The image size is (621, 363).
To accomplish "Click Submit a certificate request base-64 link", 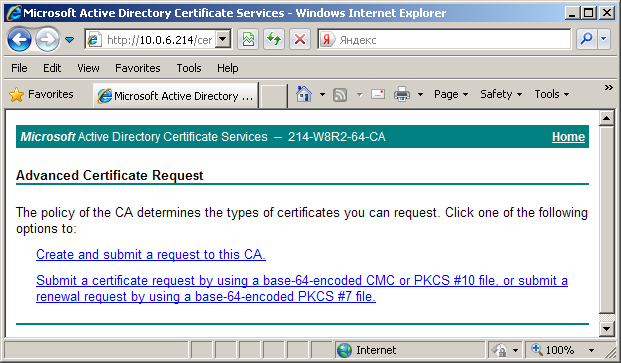I will [302, 289].
